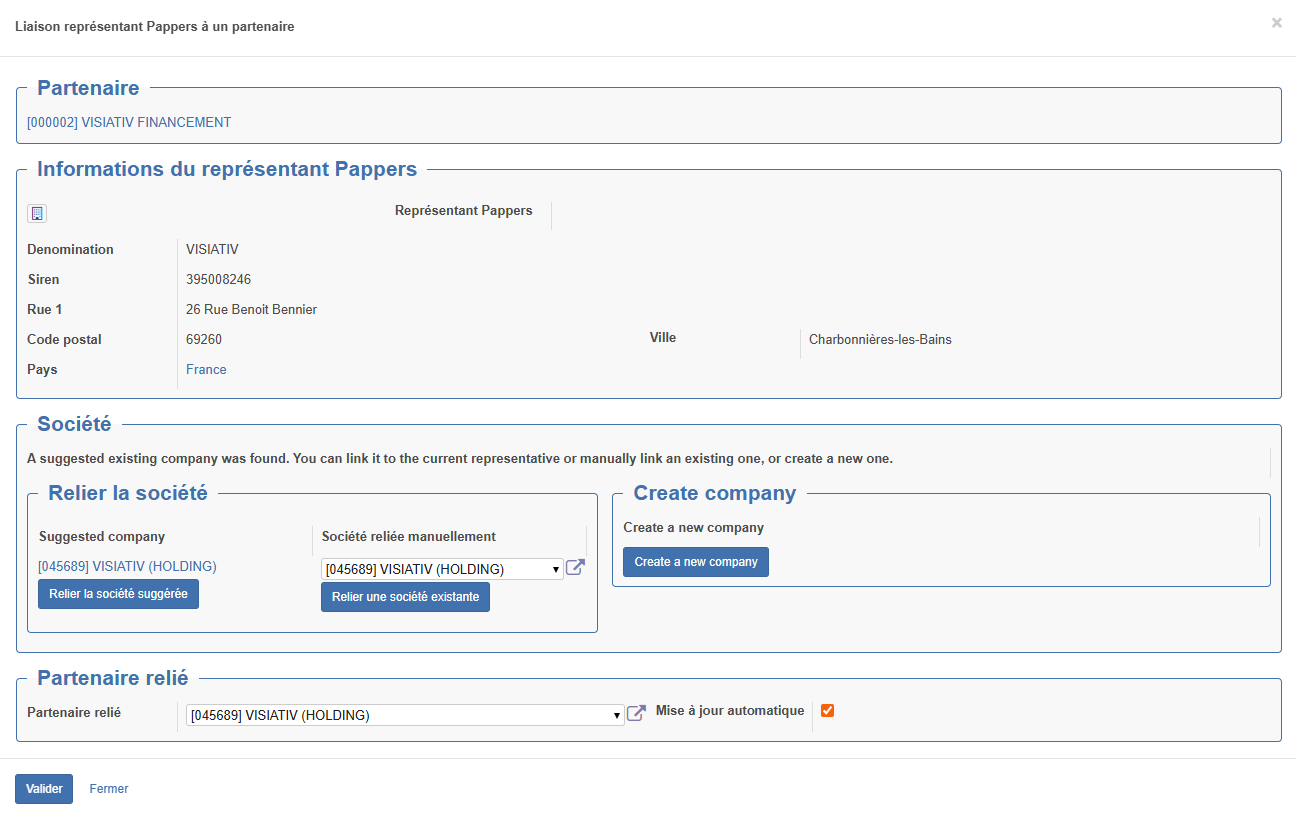The image size is (1296, 817).
Task: Click the Mise à jour automatique label
Action: [730, 711]
